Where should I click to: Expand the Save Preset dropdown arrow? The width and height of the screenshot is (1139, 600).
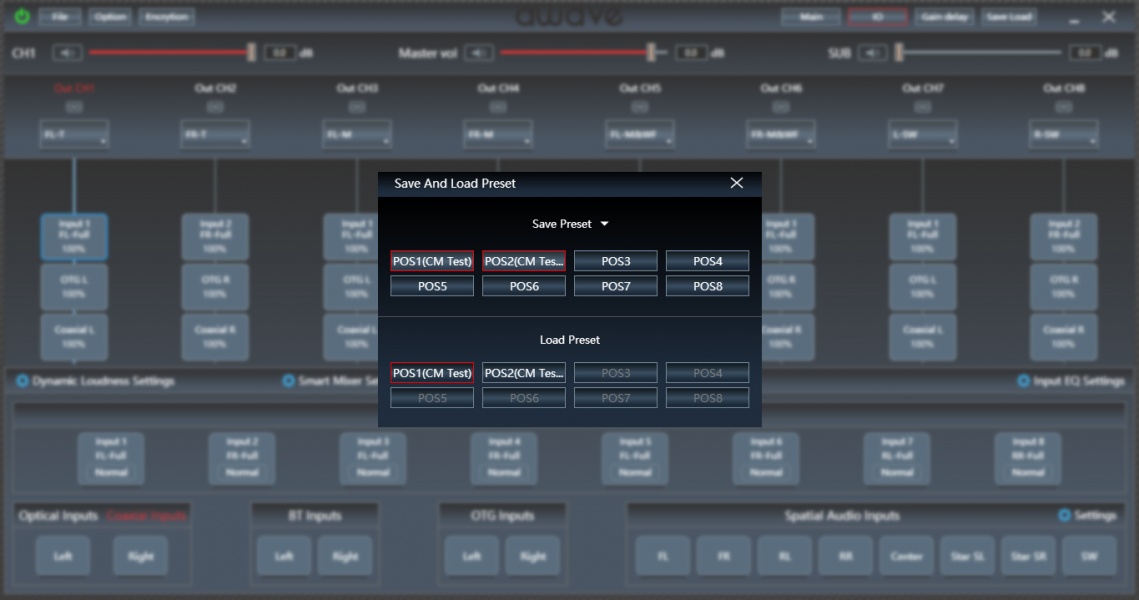604,225
